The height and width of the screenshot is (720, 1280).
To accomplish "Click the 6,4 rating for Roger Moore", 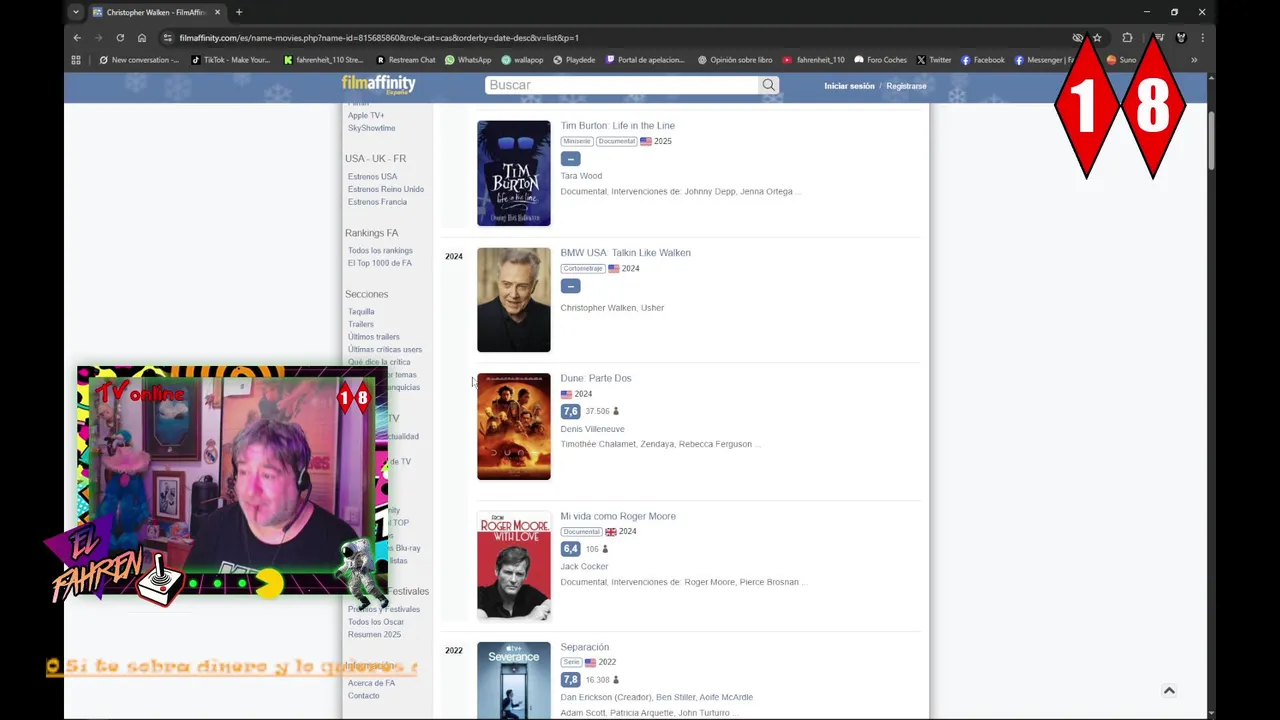I will pyautogui.click(x=570, y=549).
